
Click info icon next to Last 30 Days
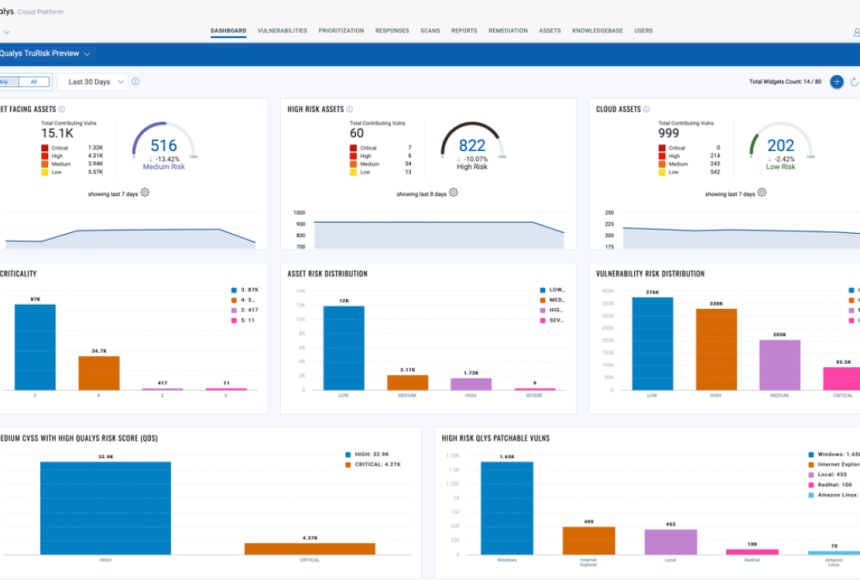coord(136,82)
